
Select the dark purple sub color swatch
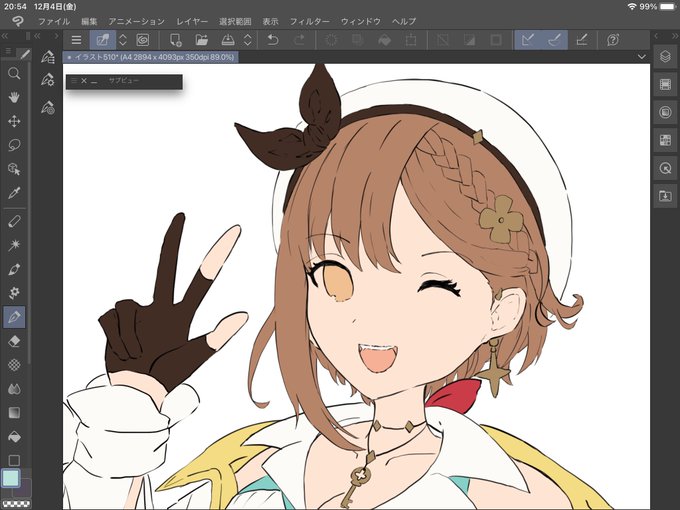[24, 488]
